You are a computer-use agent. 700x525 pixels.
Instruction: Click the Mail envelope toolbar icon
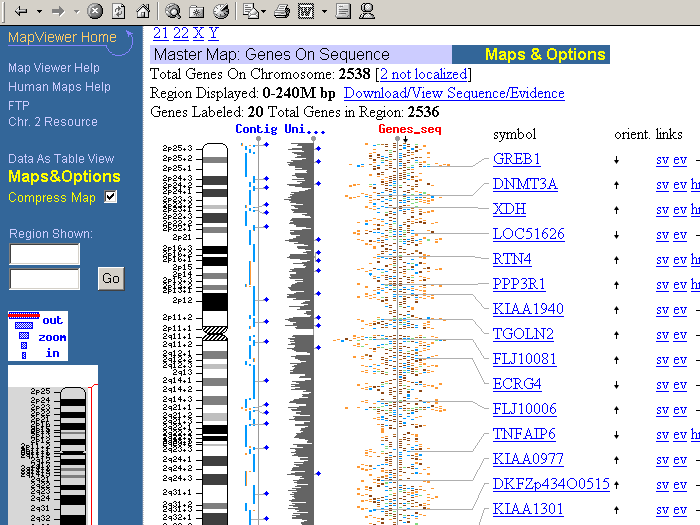(x=251, y=11)
